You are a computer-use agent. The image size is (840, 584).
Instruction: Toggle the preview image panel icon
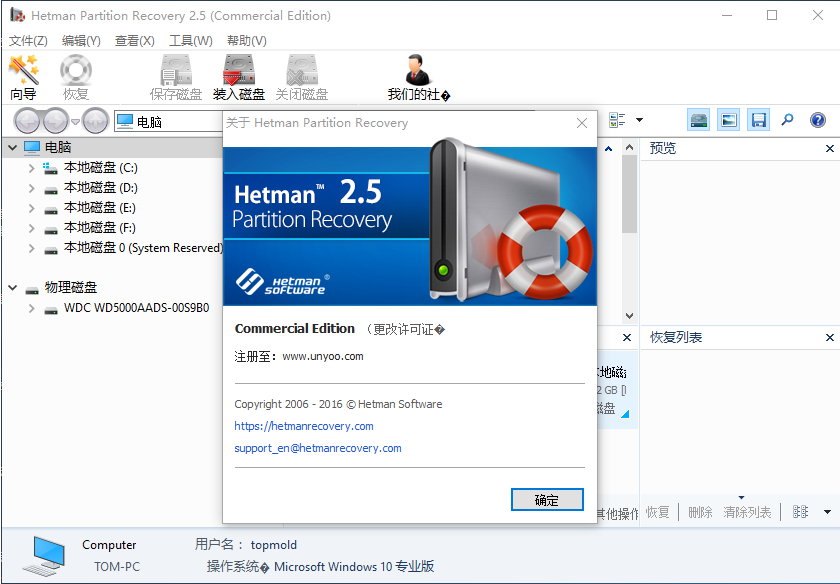point(729,120)
